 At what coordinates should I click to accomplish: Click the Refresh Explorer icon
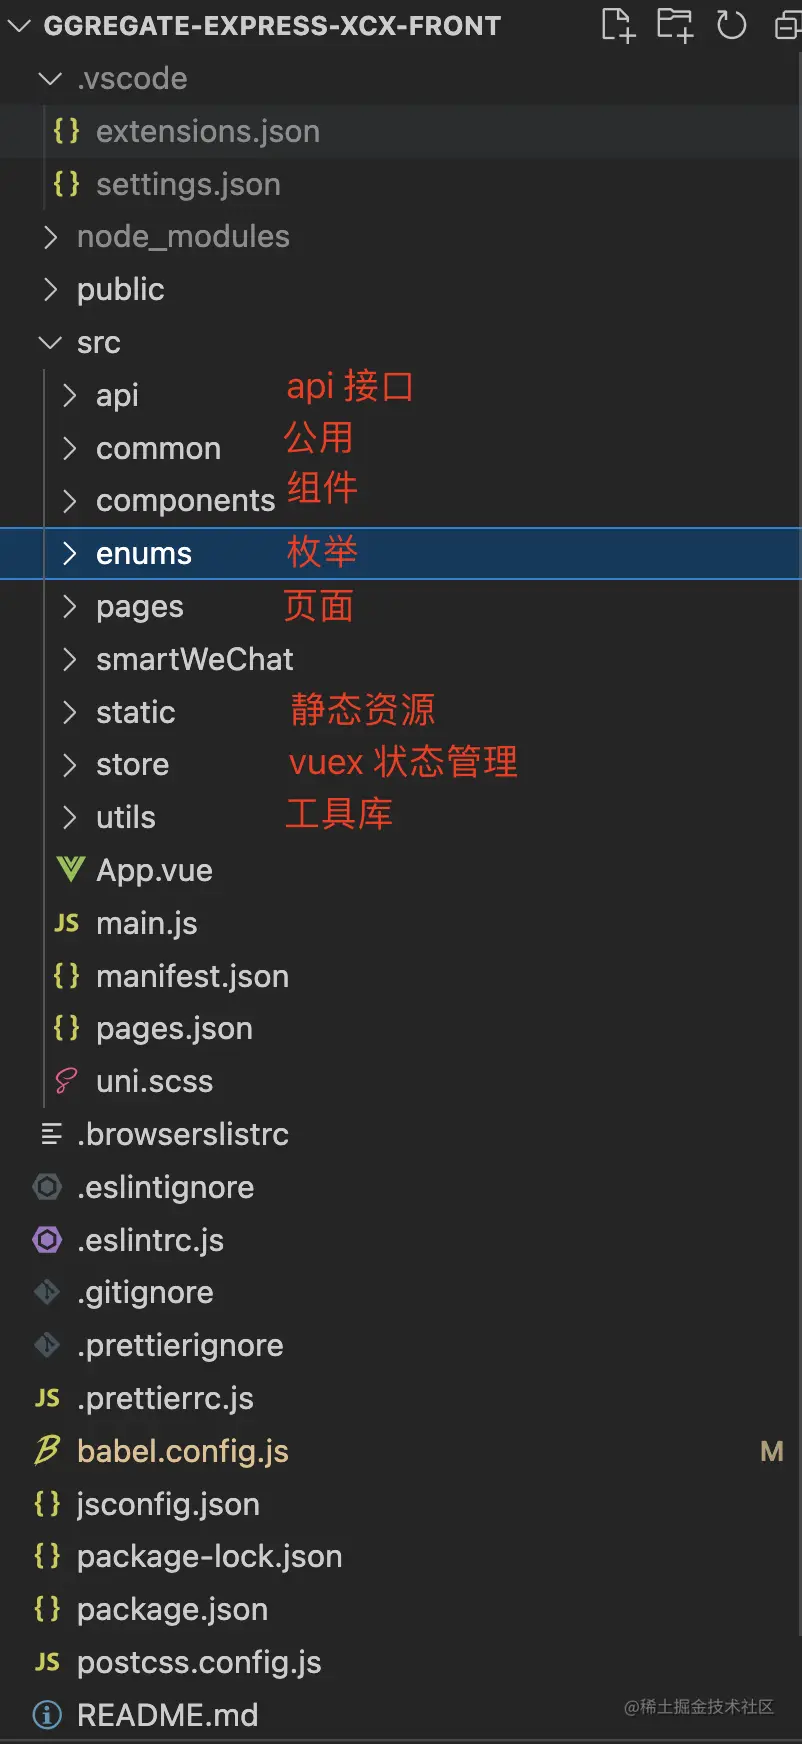[x=732, y=25]
